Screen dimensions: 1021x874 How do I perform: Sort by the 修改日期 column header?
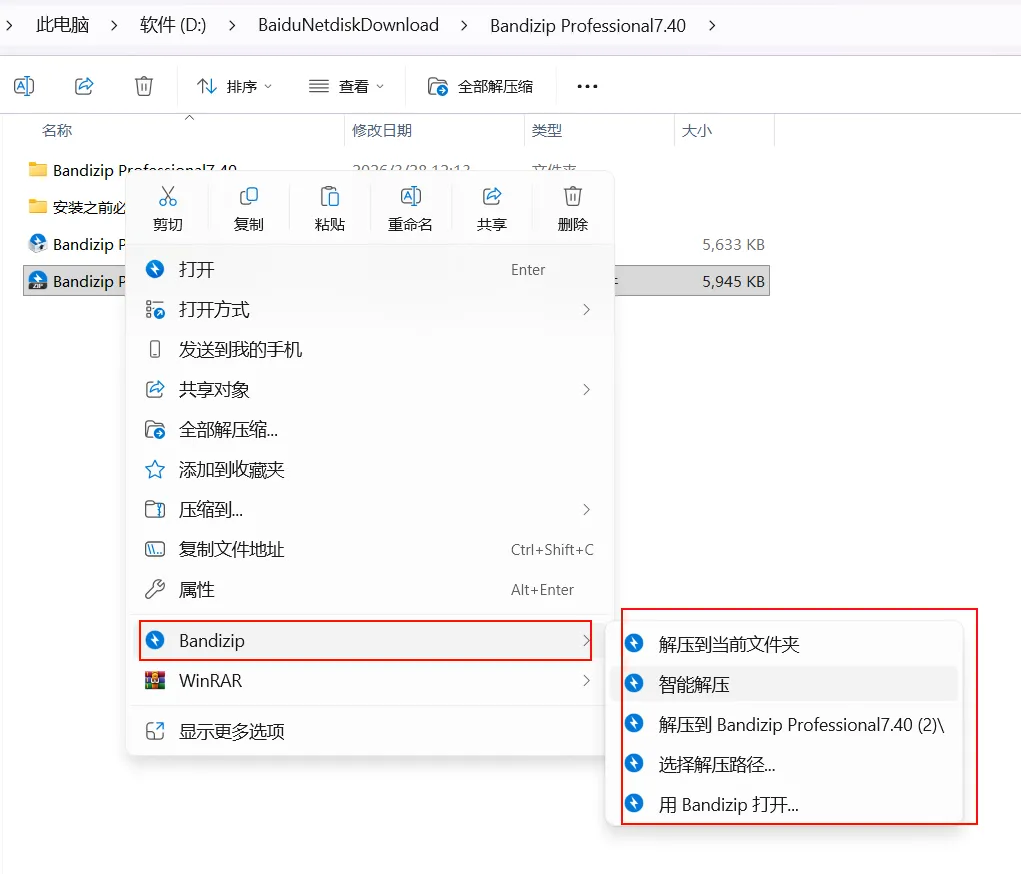pyautogui.click(x=382, y=131)
